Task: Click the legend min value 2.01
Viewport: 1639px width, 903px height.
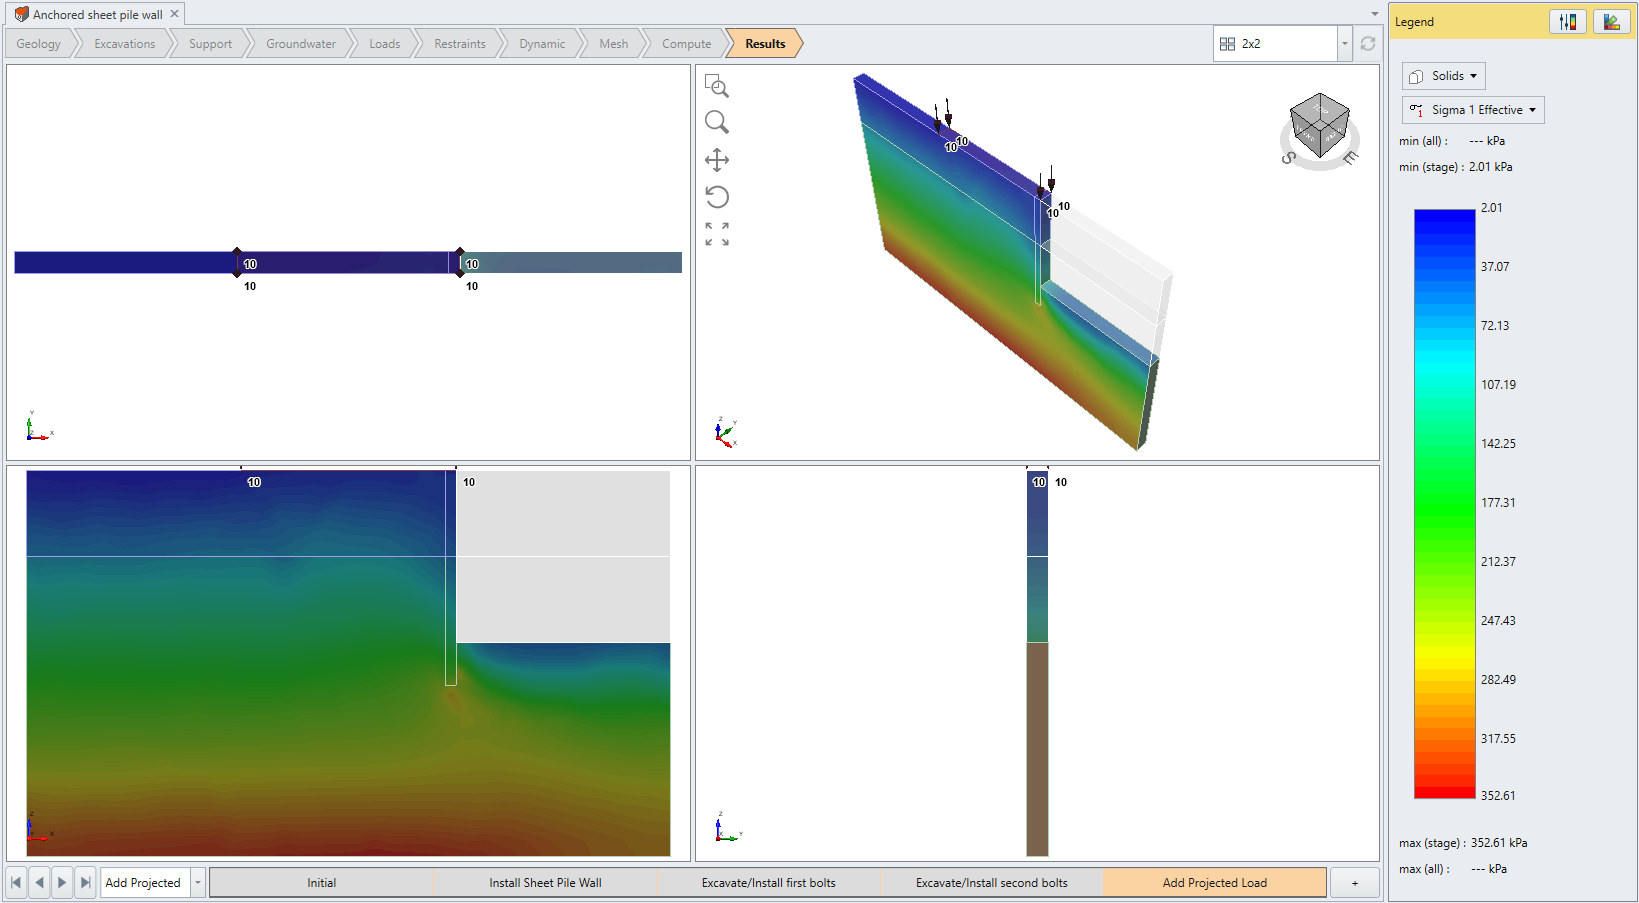Action: tap(1491, 208)
